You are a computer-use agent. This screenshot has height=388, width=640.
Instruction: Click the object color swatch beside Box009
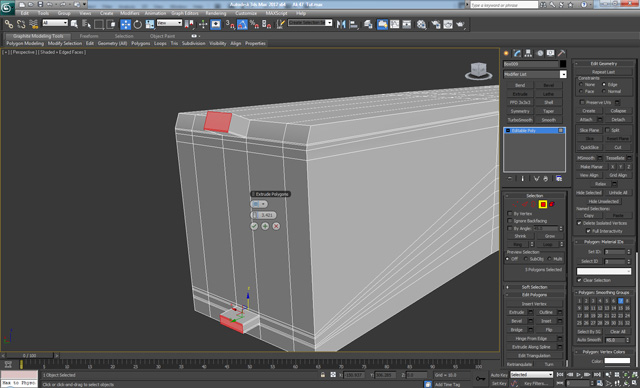563,64
